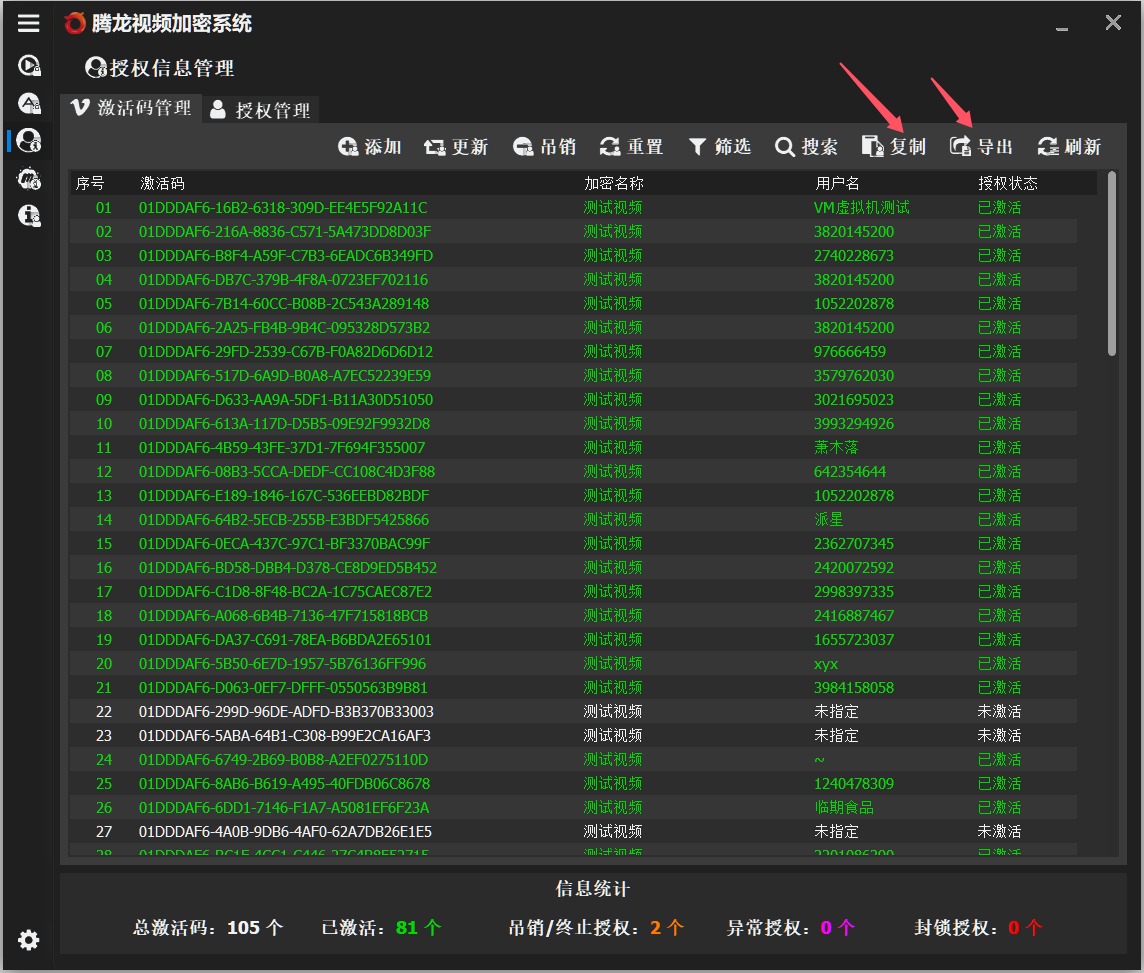Click username VM虚拟机测试

862,208
